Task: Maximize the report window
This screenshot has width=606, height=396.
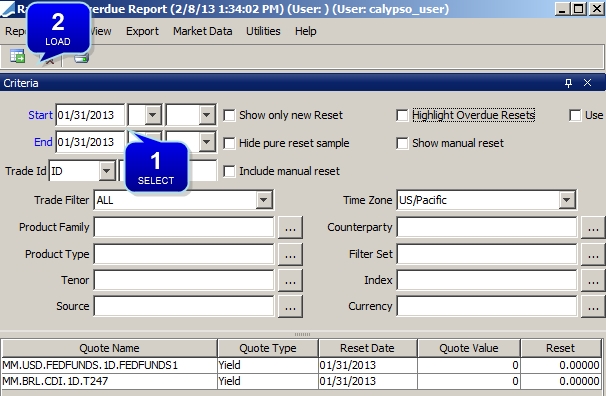Action: click(579, 8)
